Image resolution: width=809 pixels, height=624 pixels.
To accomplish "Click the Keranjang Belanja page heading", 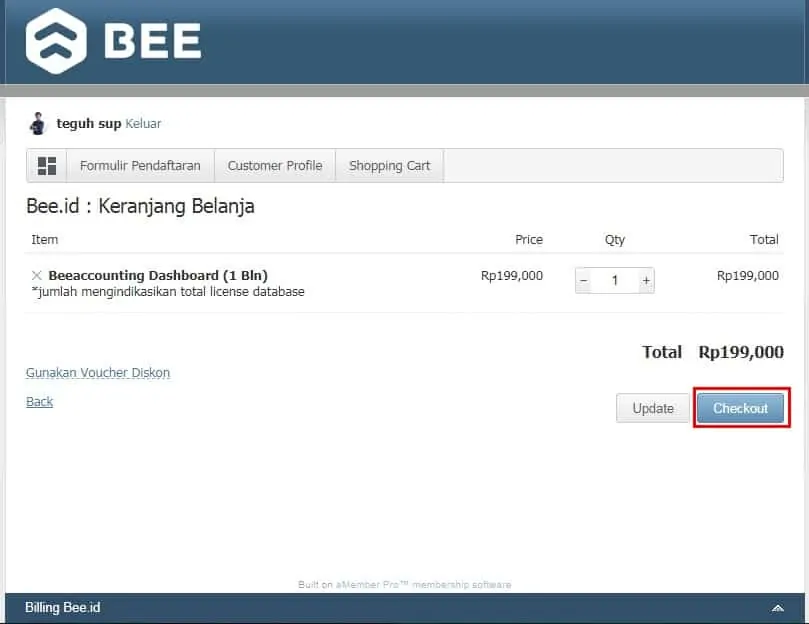I will [140, 206].
